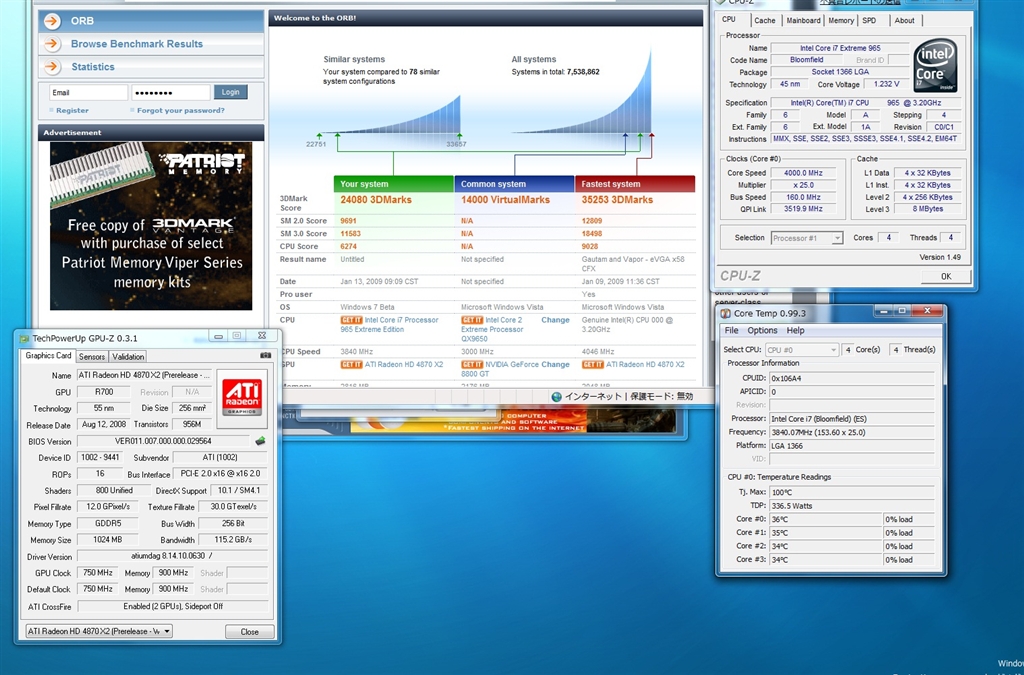Click the Intel Core i7 logo in CPU-Z

click(936, 65)
